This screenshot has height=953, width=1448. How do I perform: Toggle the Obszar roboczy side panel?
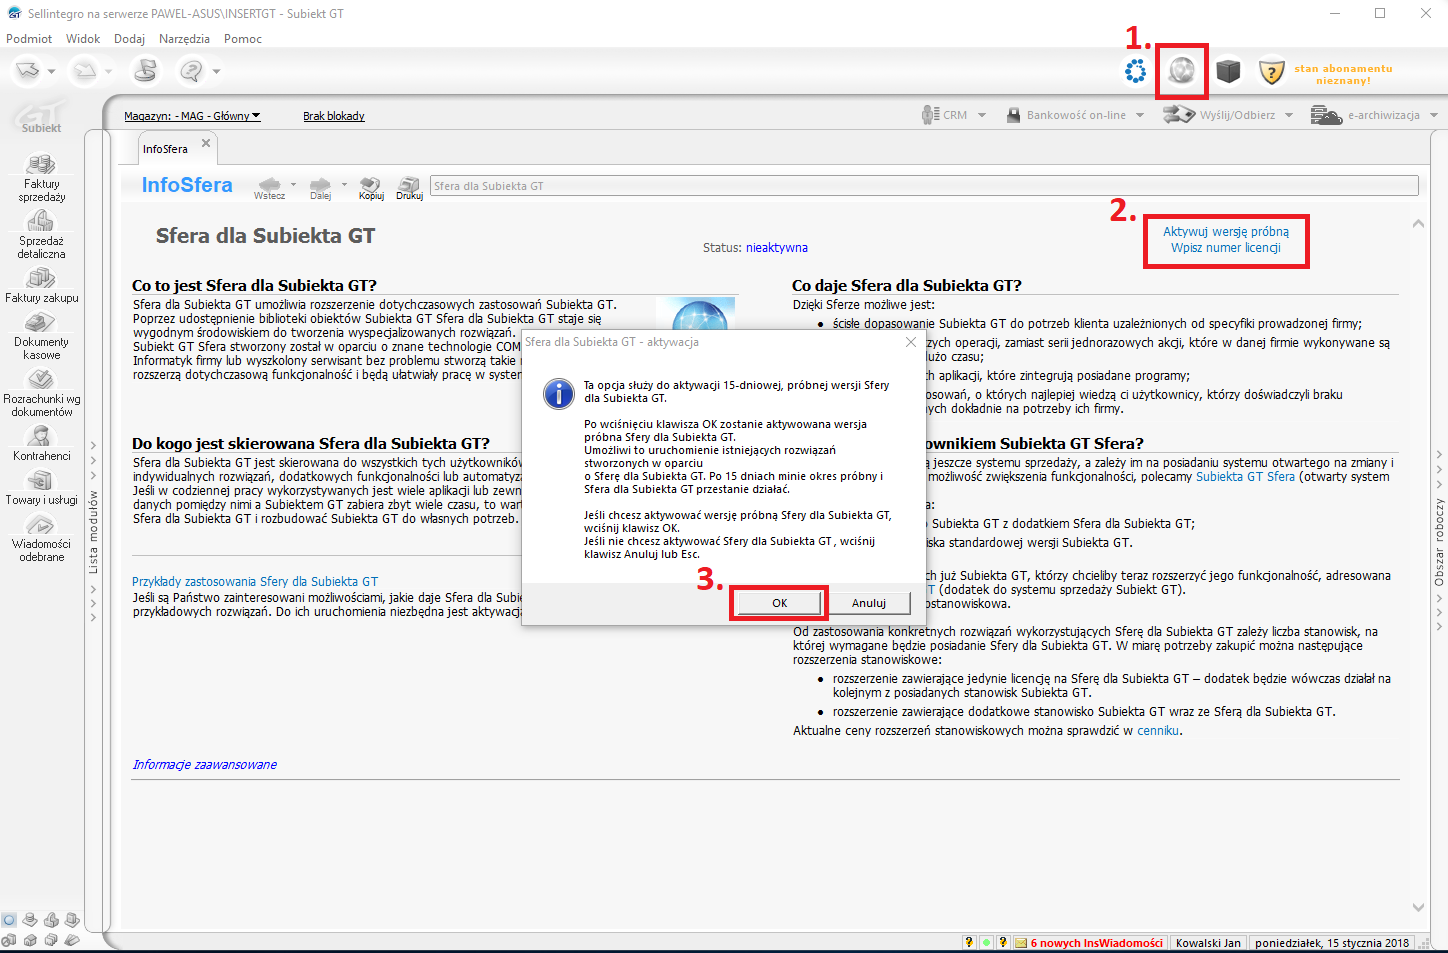point(1440,541)
